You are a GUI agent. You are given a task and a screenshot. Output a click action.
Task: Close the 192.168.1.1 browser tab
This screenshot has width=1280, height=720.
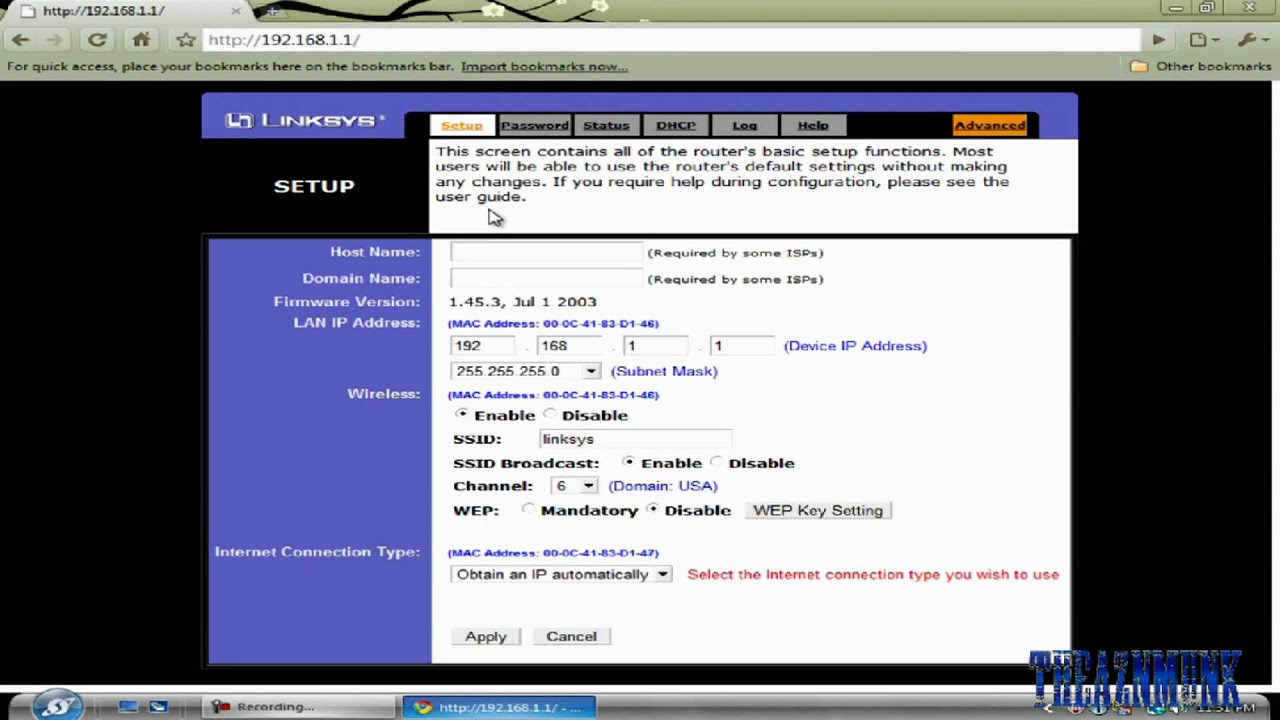(236, 11)
